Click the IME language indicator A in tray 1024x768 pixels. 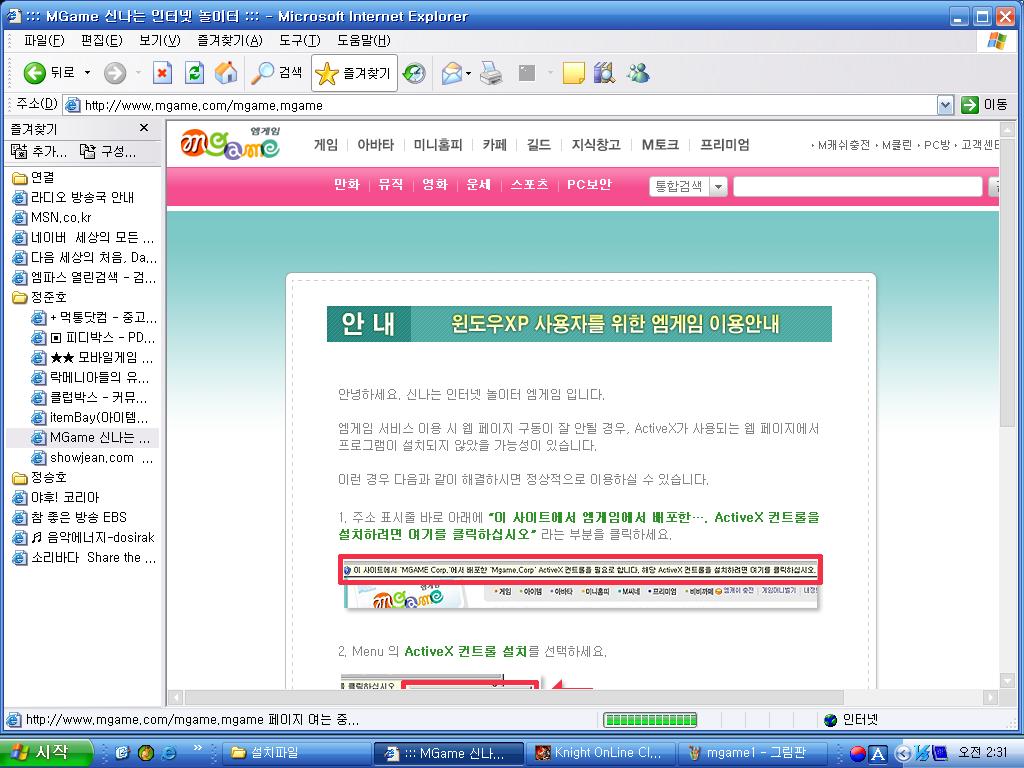[878, 754]
